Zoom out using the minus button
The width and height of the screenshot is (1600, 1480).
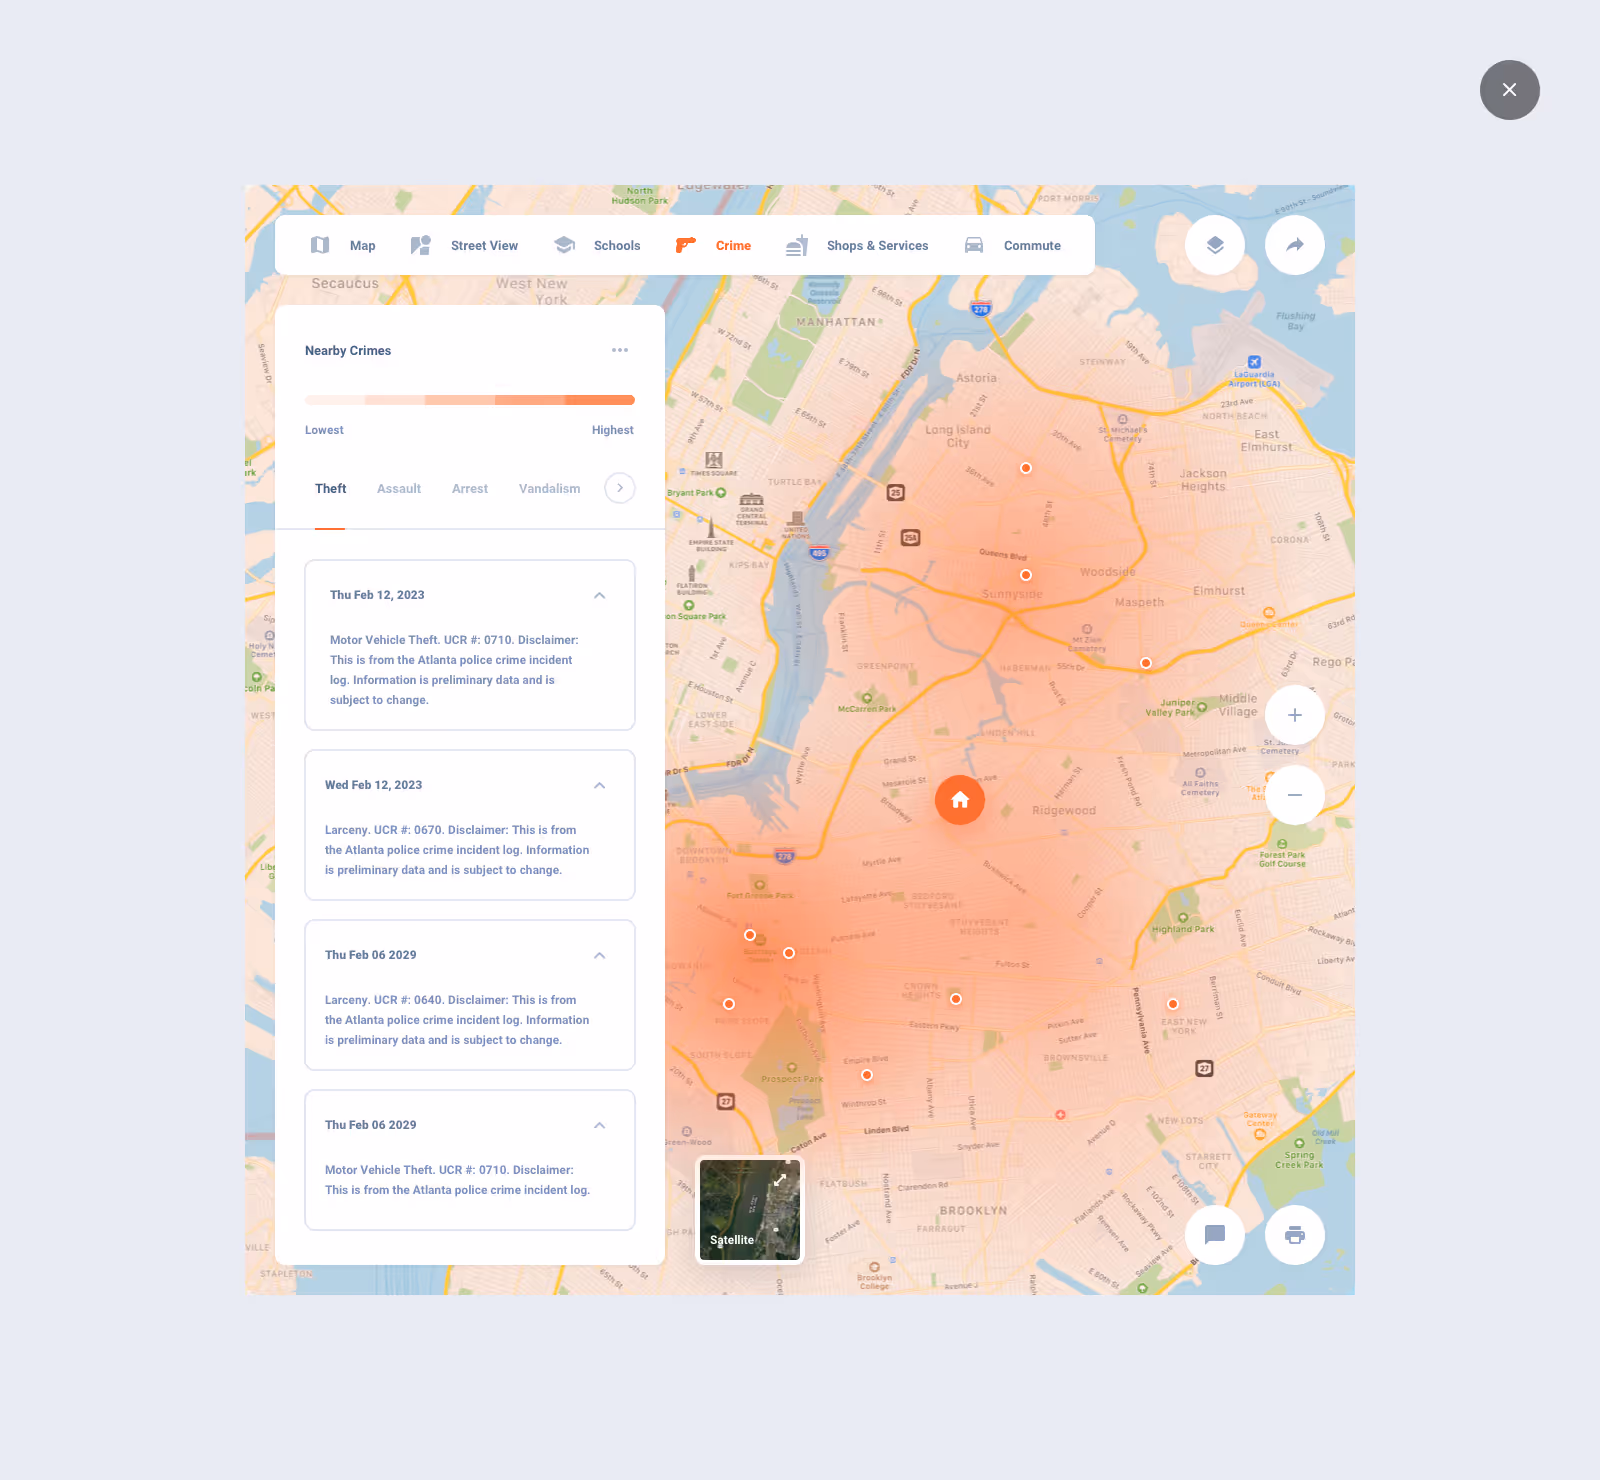[1294, 795]
